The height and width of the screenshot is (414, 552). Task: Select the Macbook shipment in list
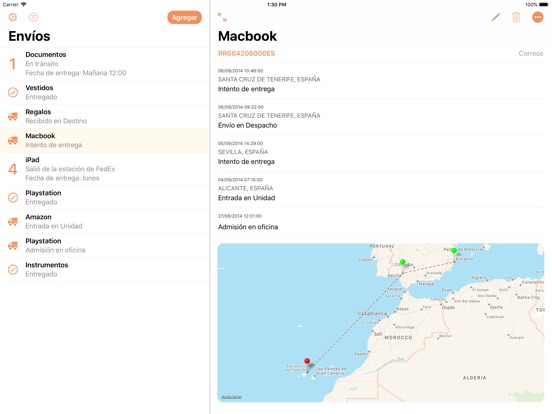[x=105, y=140]
